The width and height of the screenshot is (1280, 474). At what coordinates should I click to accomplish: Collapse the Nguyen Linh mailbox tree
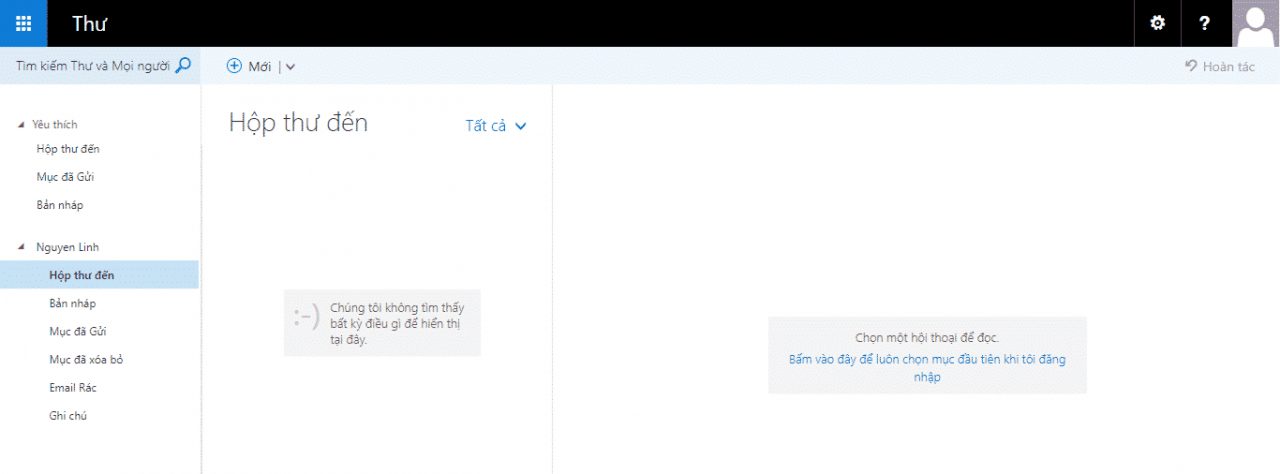click(21, 247)
